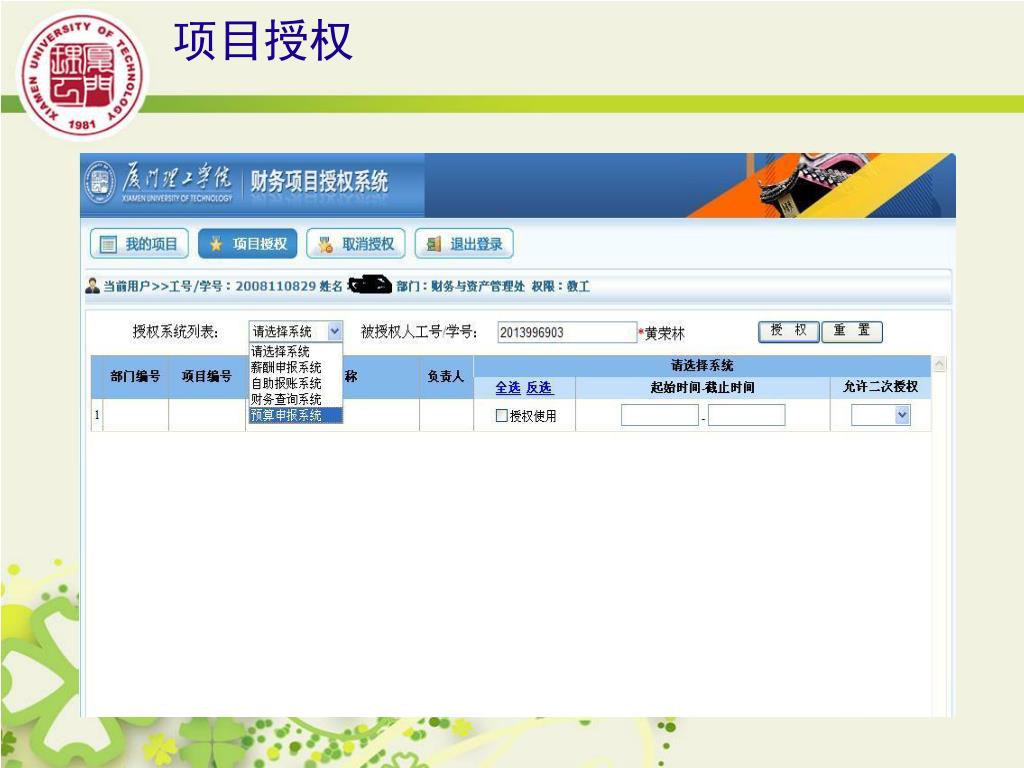1024x768 pixels.
Task: Click the 允许二次授权 column header
Action: [880, 387]
